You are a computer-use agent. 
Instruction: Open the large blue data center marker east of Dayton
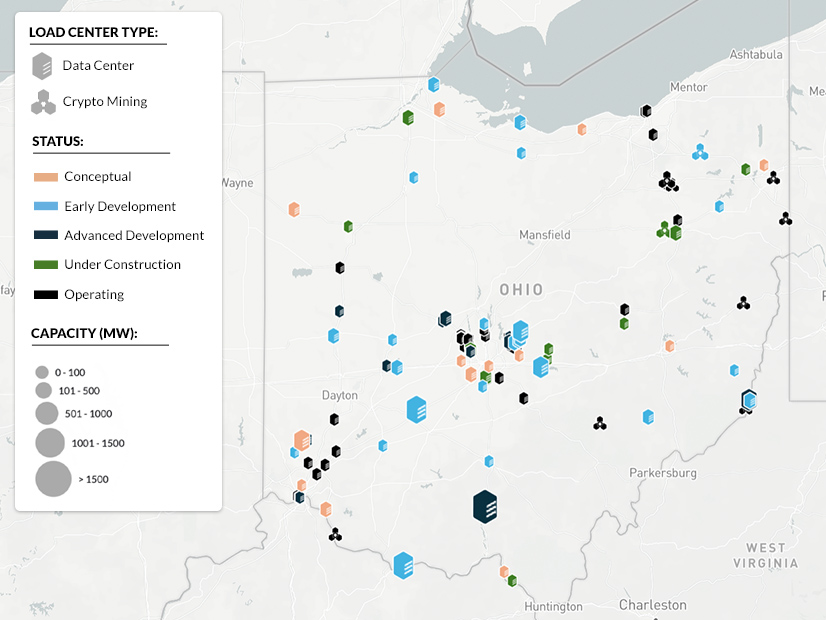(416, 410)
